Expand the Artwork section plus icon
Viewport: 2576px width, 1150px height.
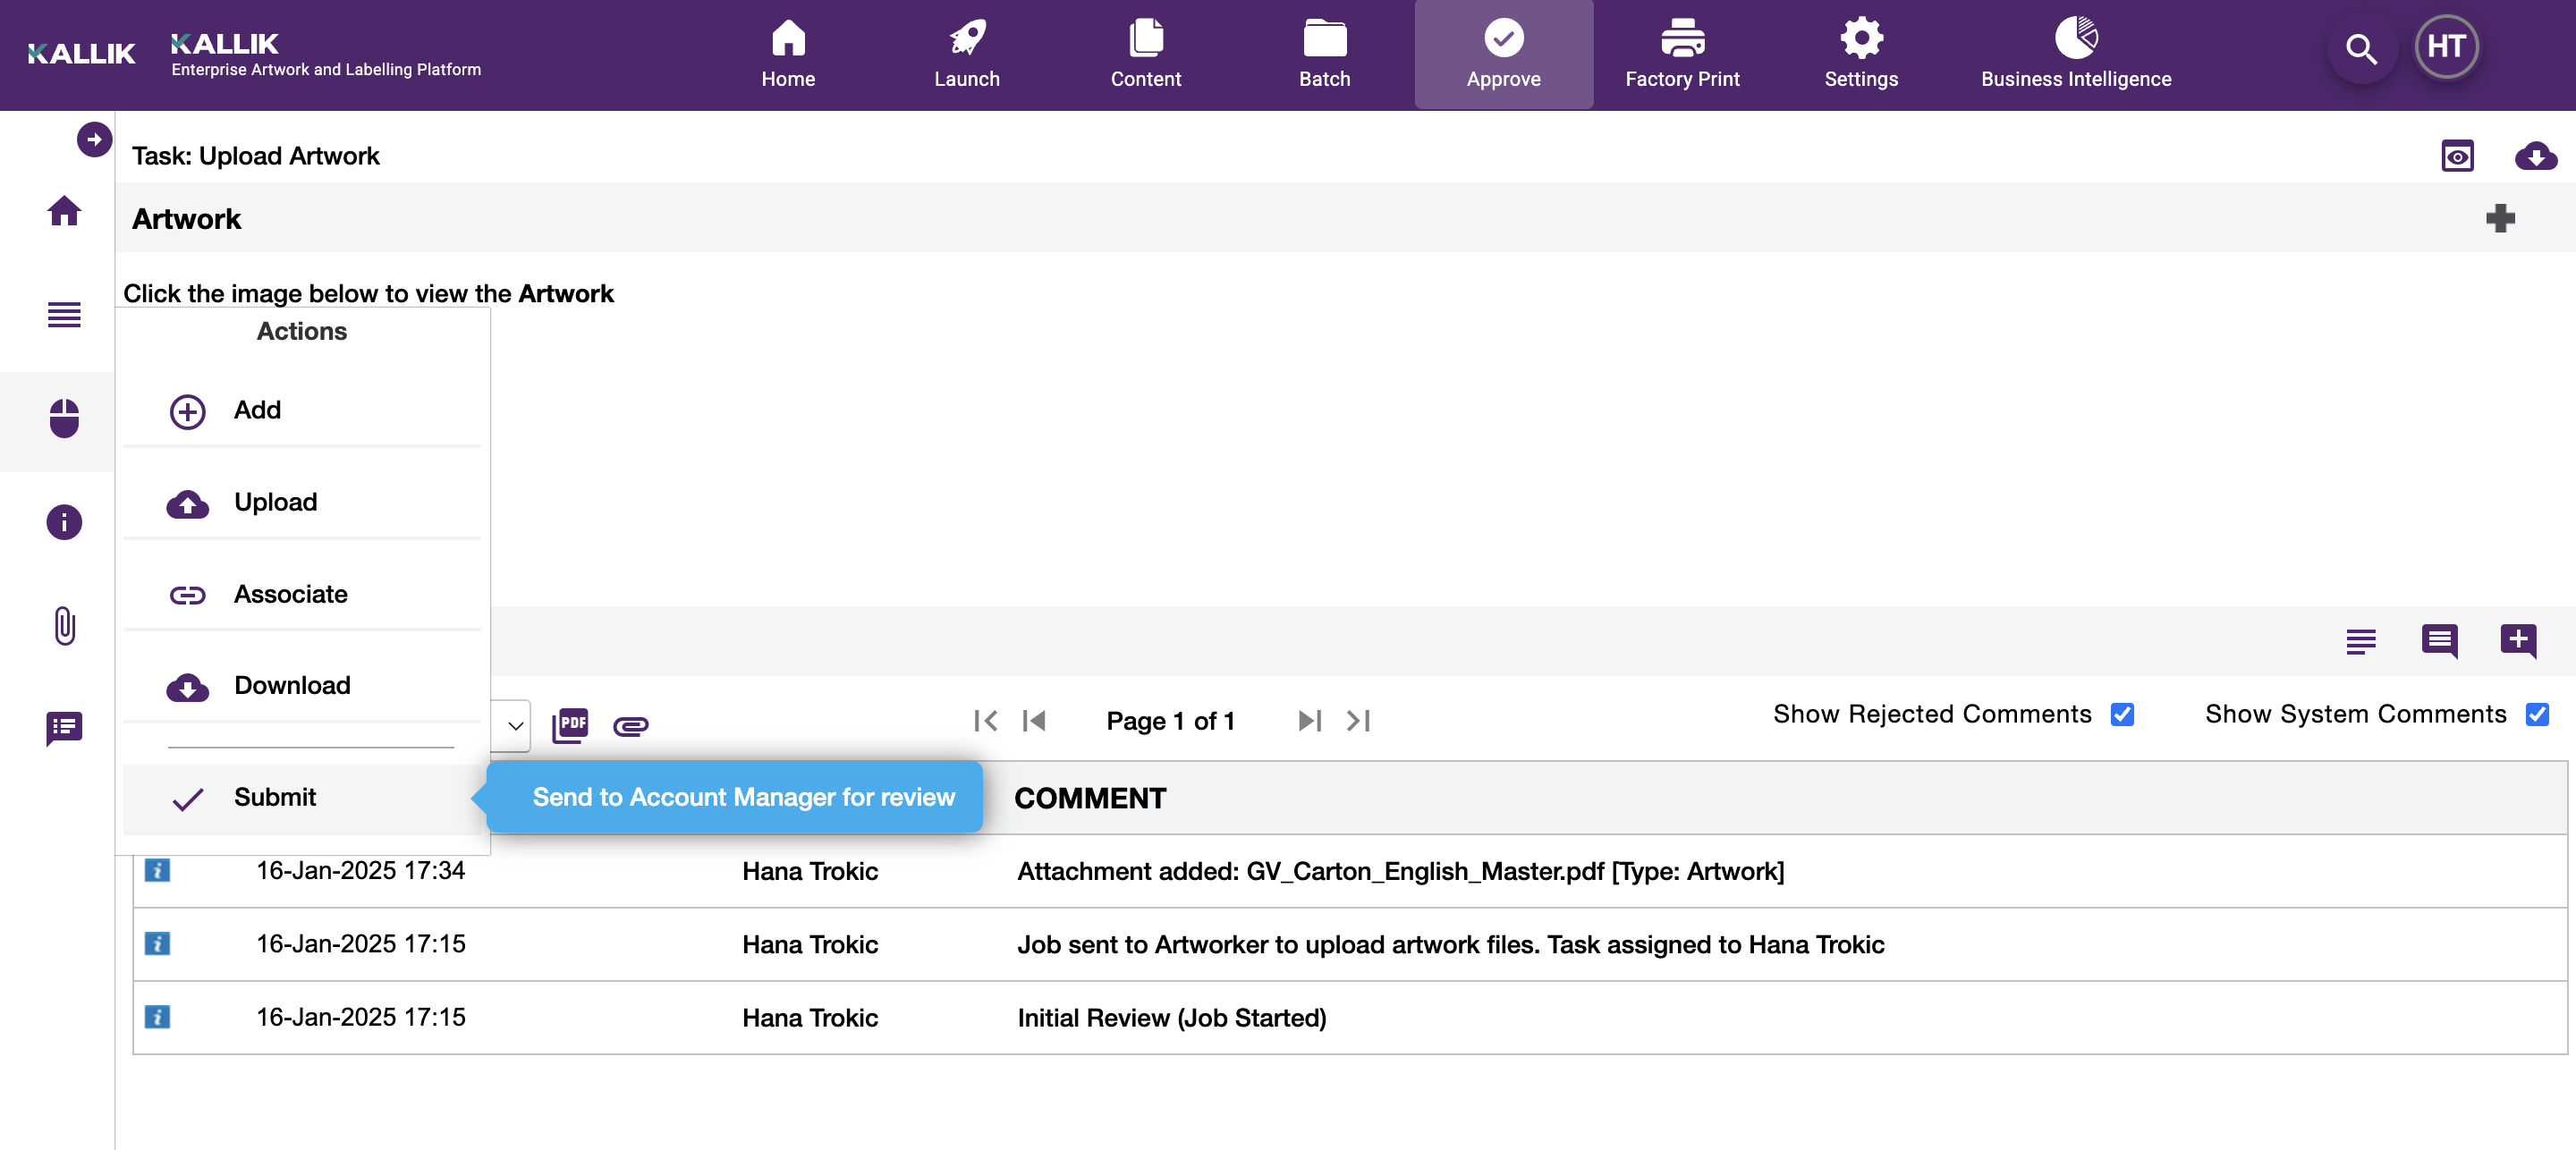tap(2499, 218)
